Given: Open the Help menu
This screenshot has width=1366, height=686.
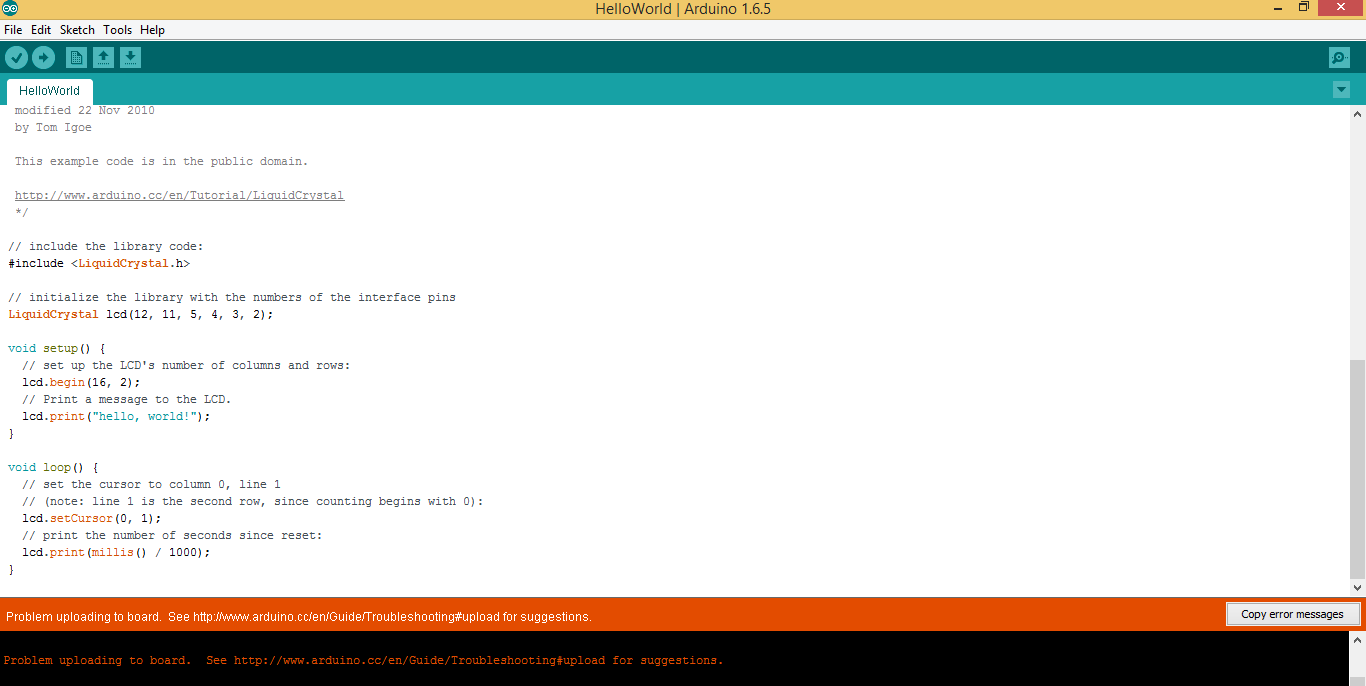Looking at the screenshot, I should (x=152, y=30).
